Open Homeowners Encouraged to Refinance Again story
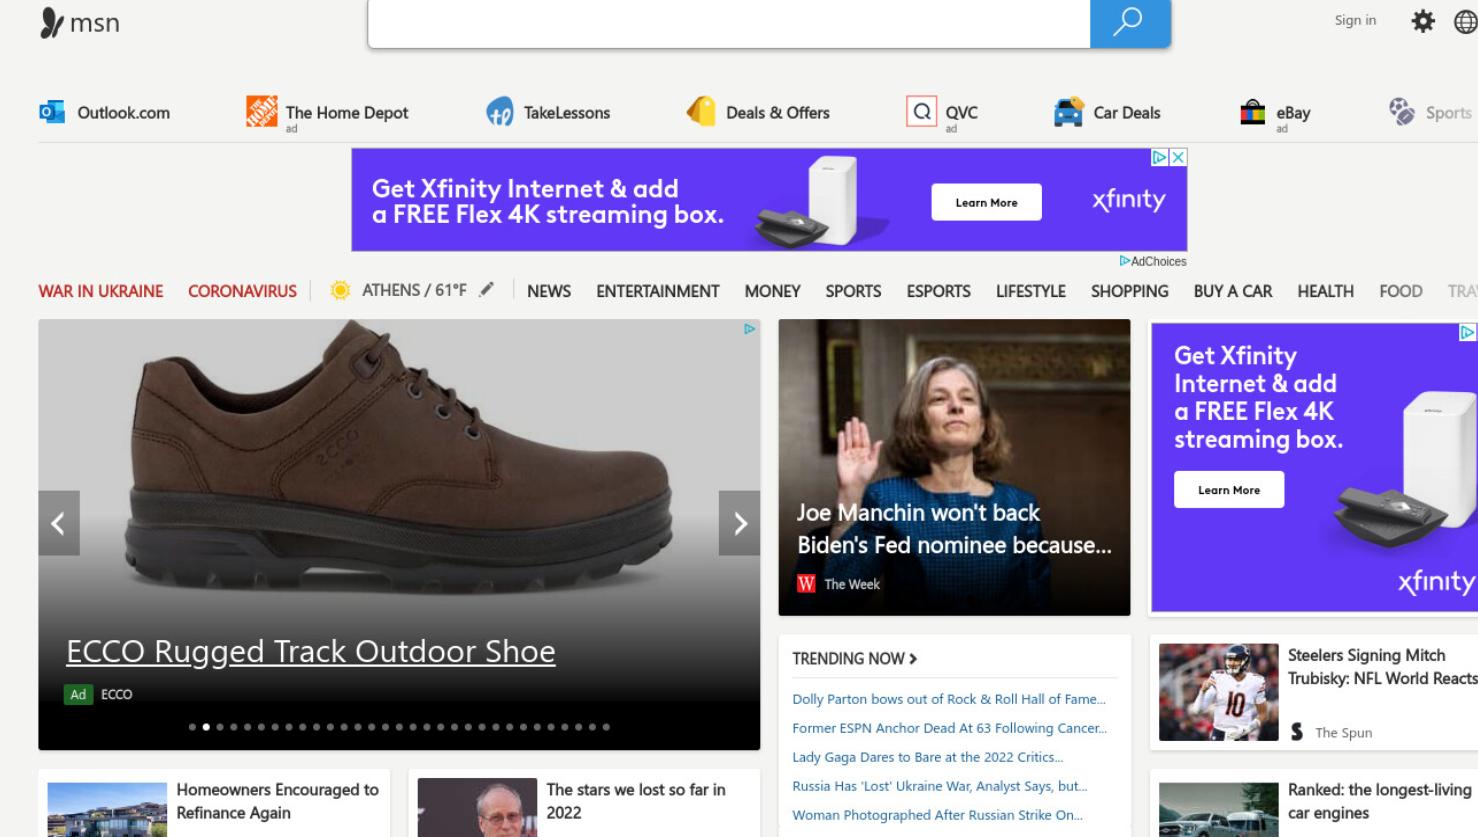Screen dimensions: 1478x837 point(278,801)
